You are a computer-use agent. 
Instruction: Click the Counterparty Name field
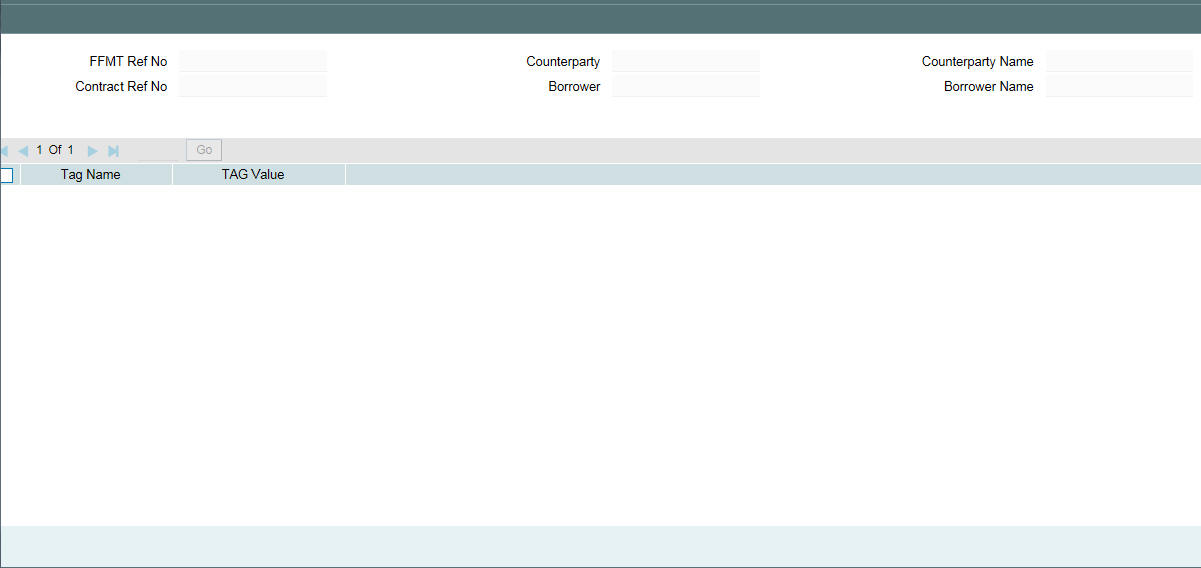1119,61
